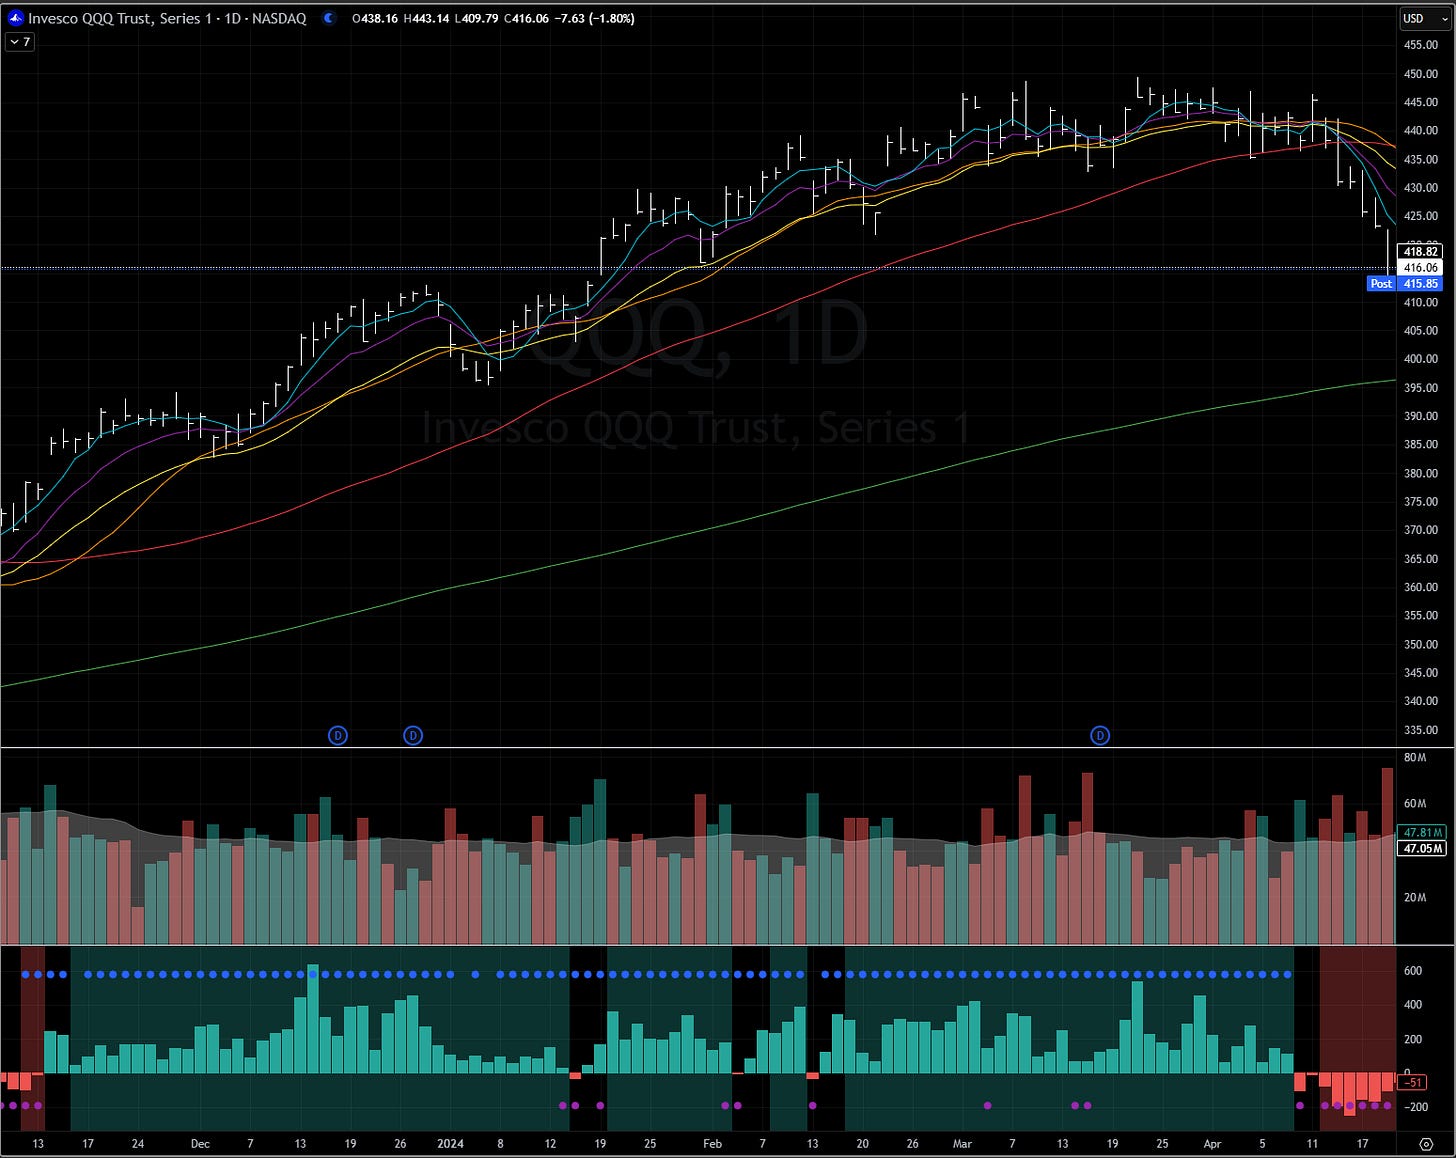Click the 2024 year label on time axis
The image size is (1456, 1158).
[450, 1144]
